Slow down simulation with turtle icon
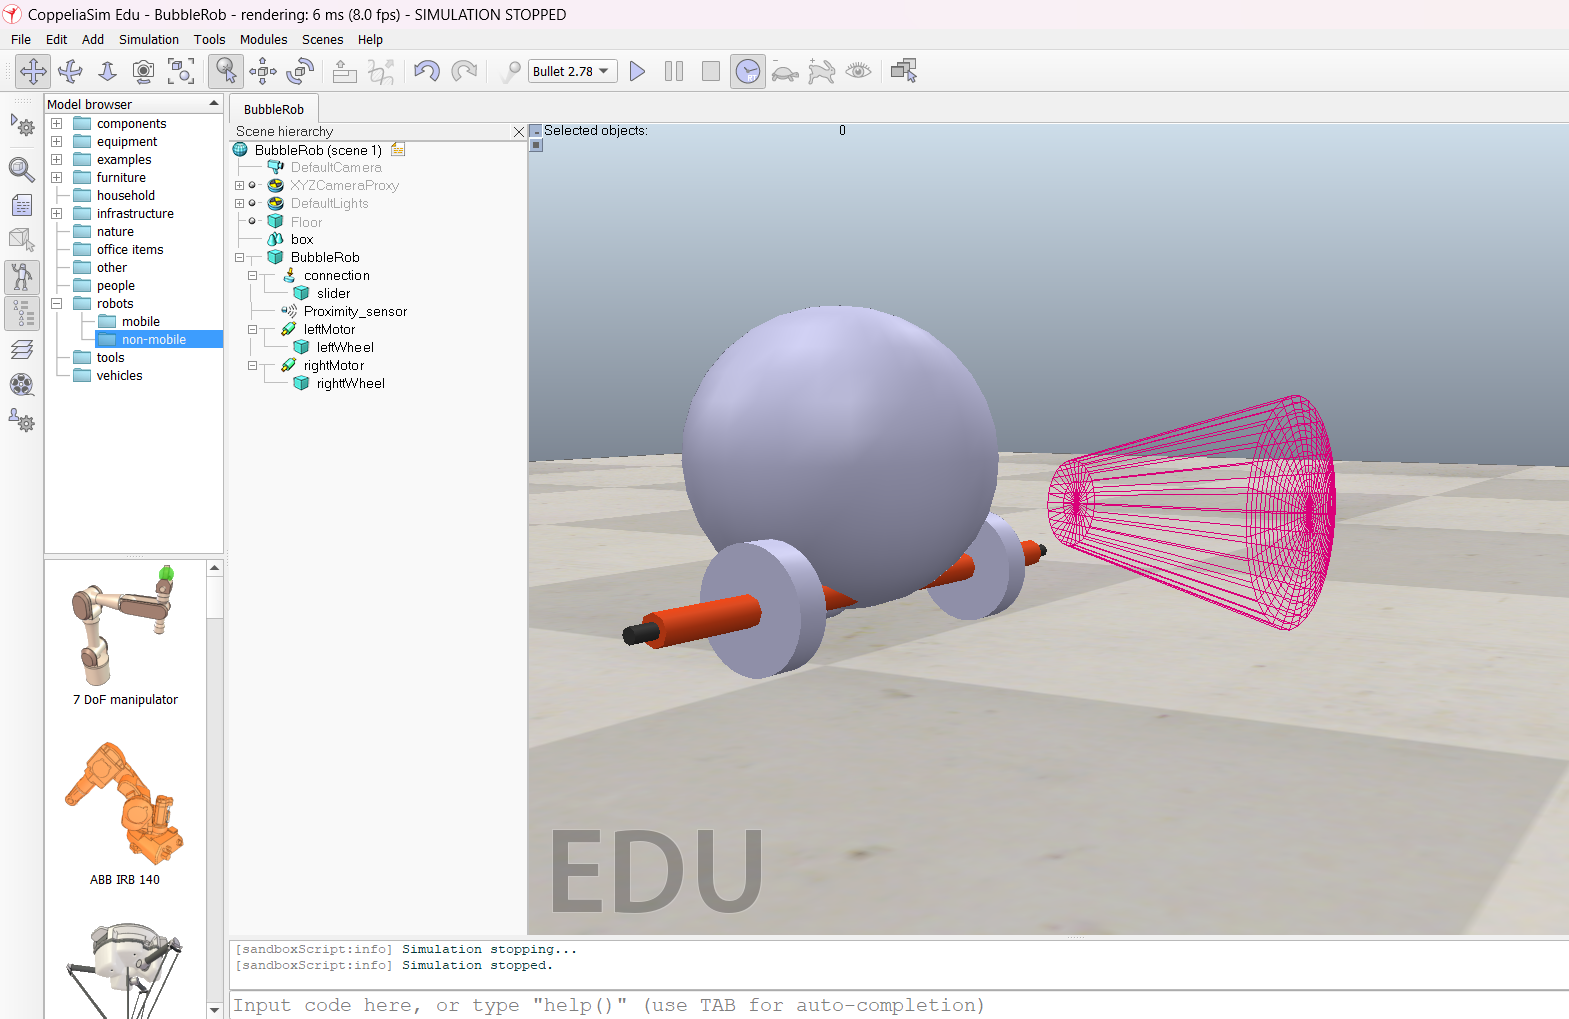Screen dimensions: 1569x1019 pos(785,72)
